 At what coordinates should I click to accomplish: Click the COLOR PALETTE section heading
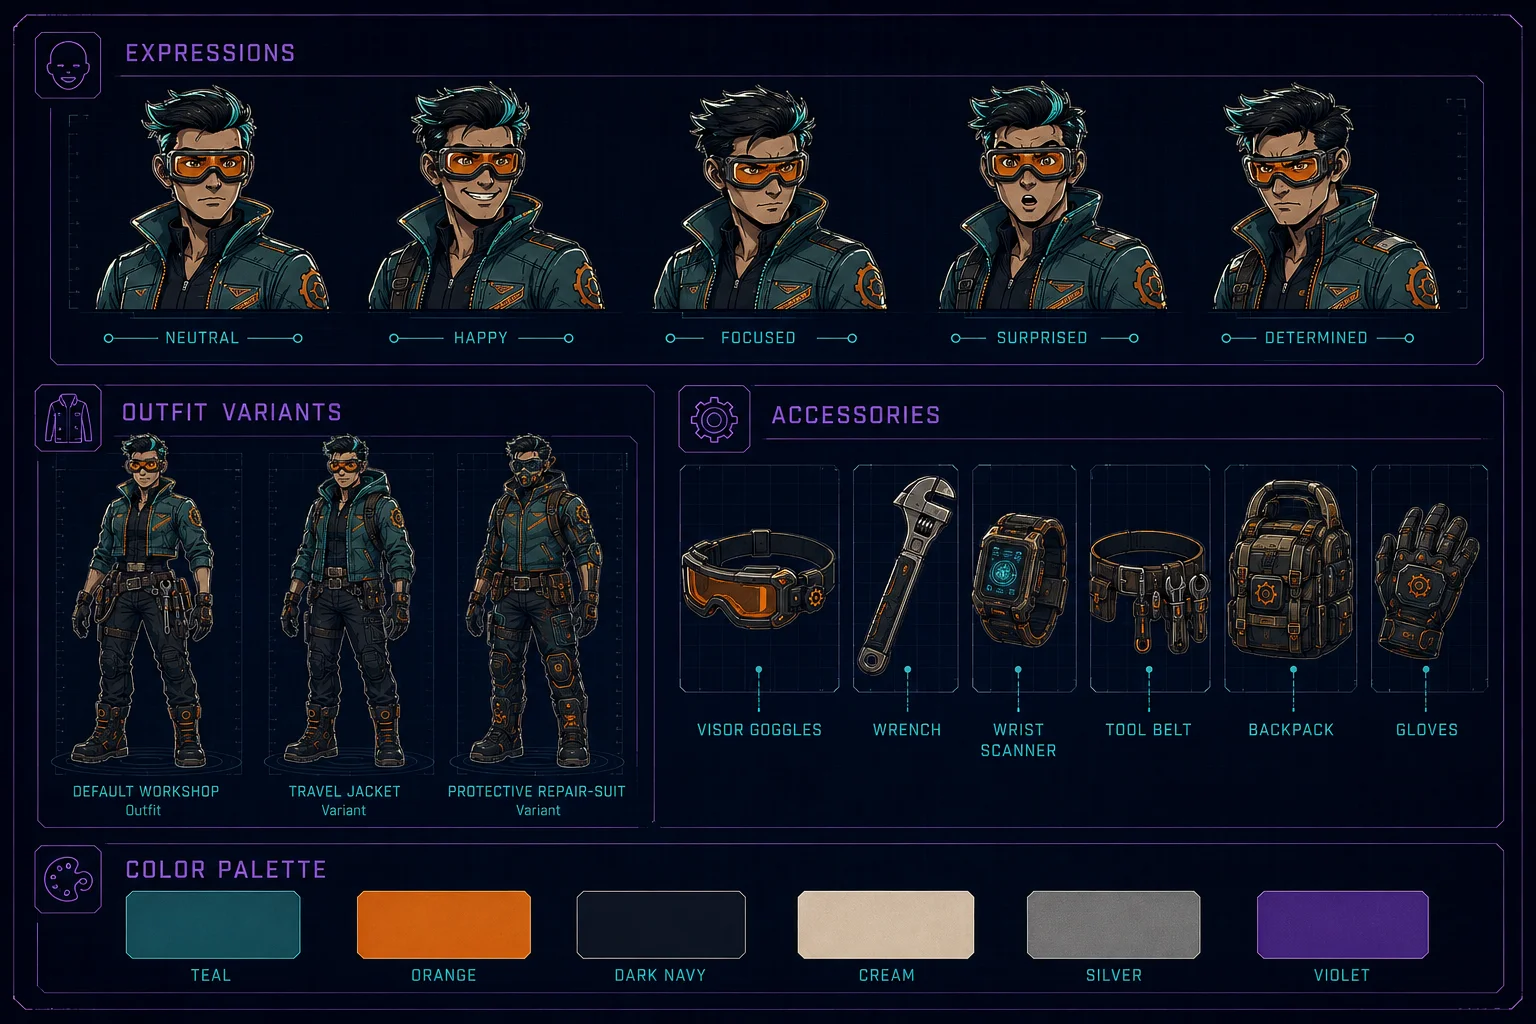pyautogui.click(x=226, y=870)
